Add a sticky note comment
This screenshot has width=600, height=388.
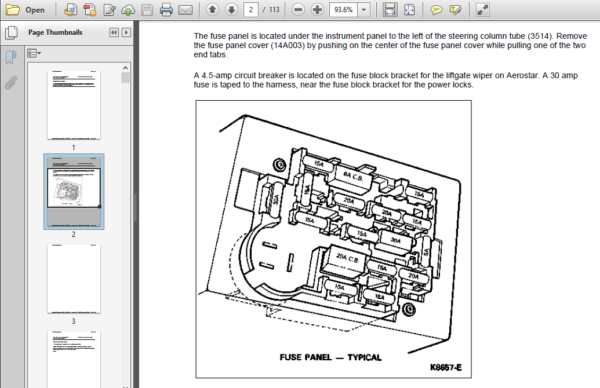click(x=436, y=10)
